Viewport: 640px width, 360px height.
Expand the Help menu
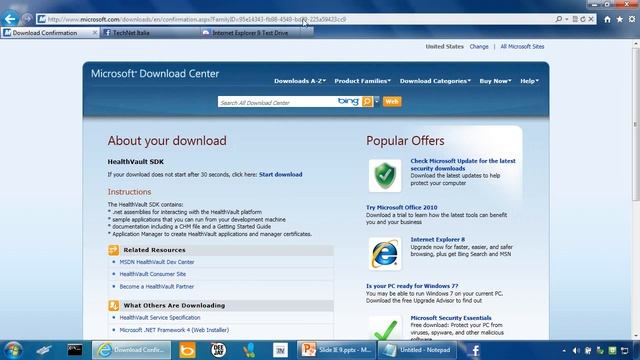click(529, 81)
